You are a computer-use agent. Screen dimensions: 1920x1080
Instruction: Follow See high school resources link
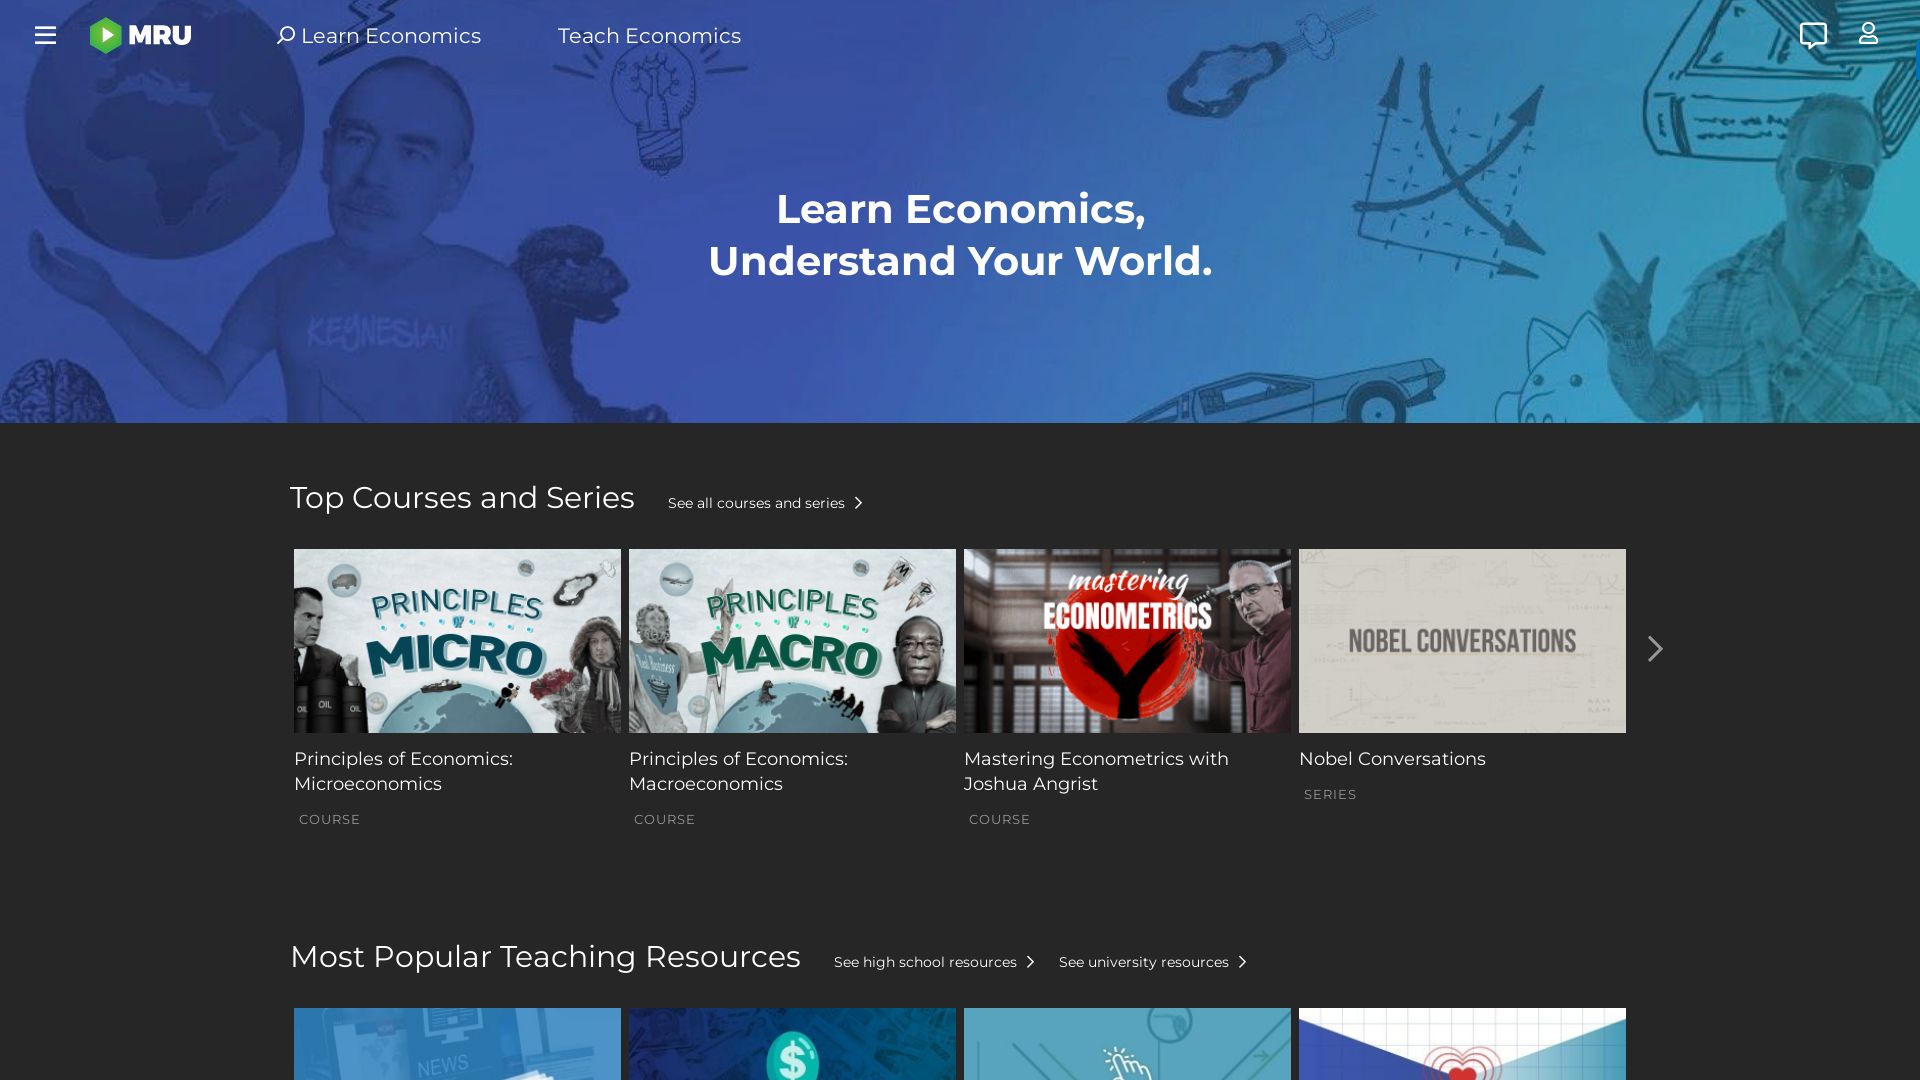(x=925, y=962)
